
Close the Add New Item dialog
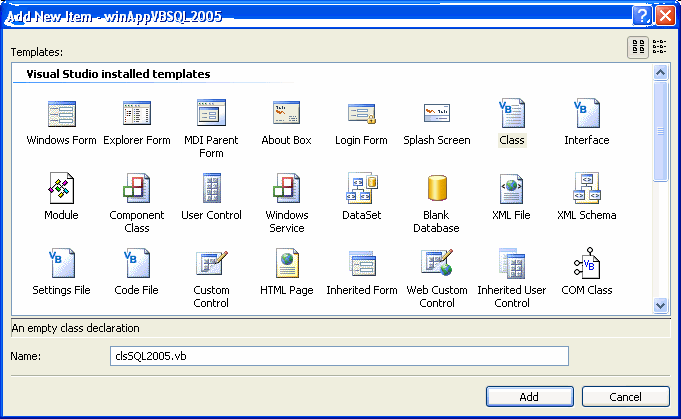[x=665, y=16]
